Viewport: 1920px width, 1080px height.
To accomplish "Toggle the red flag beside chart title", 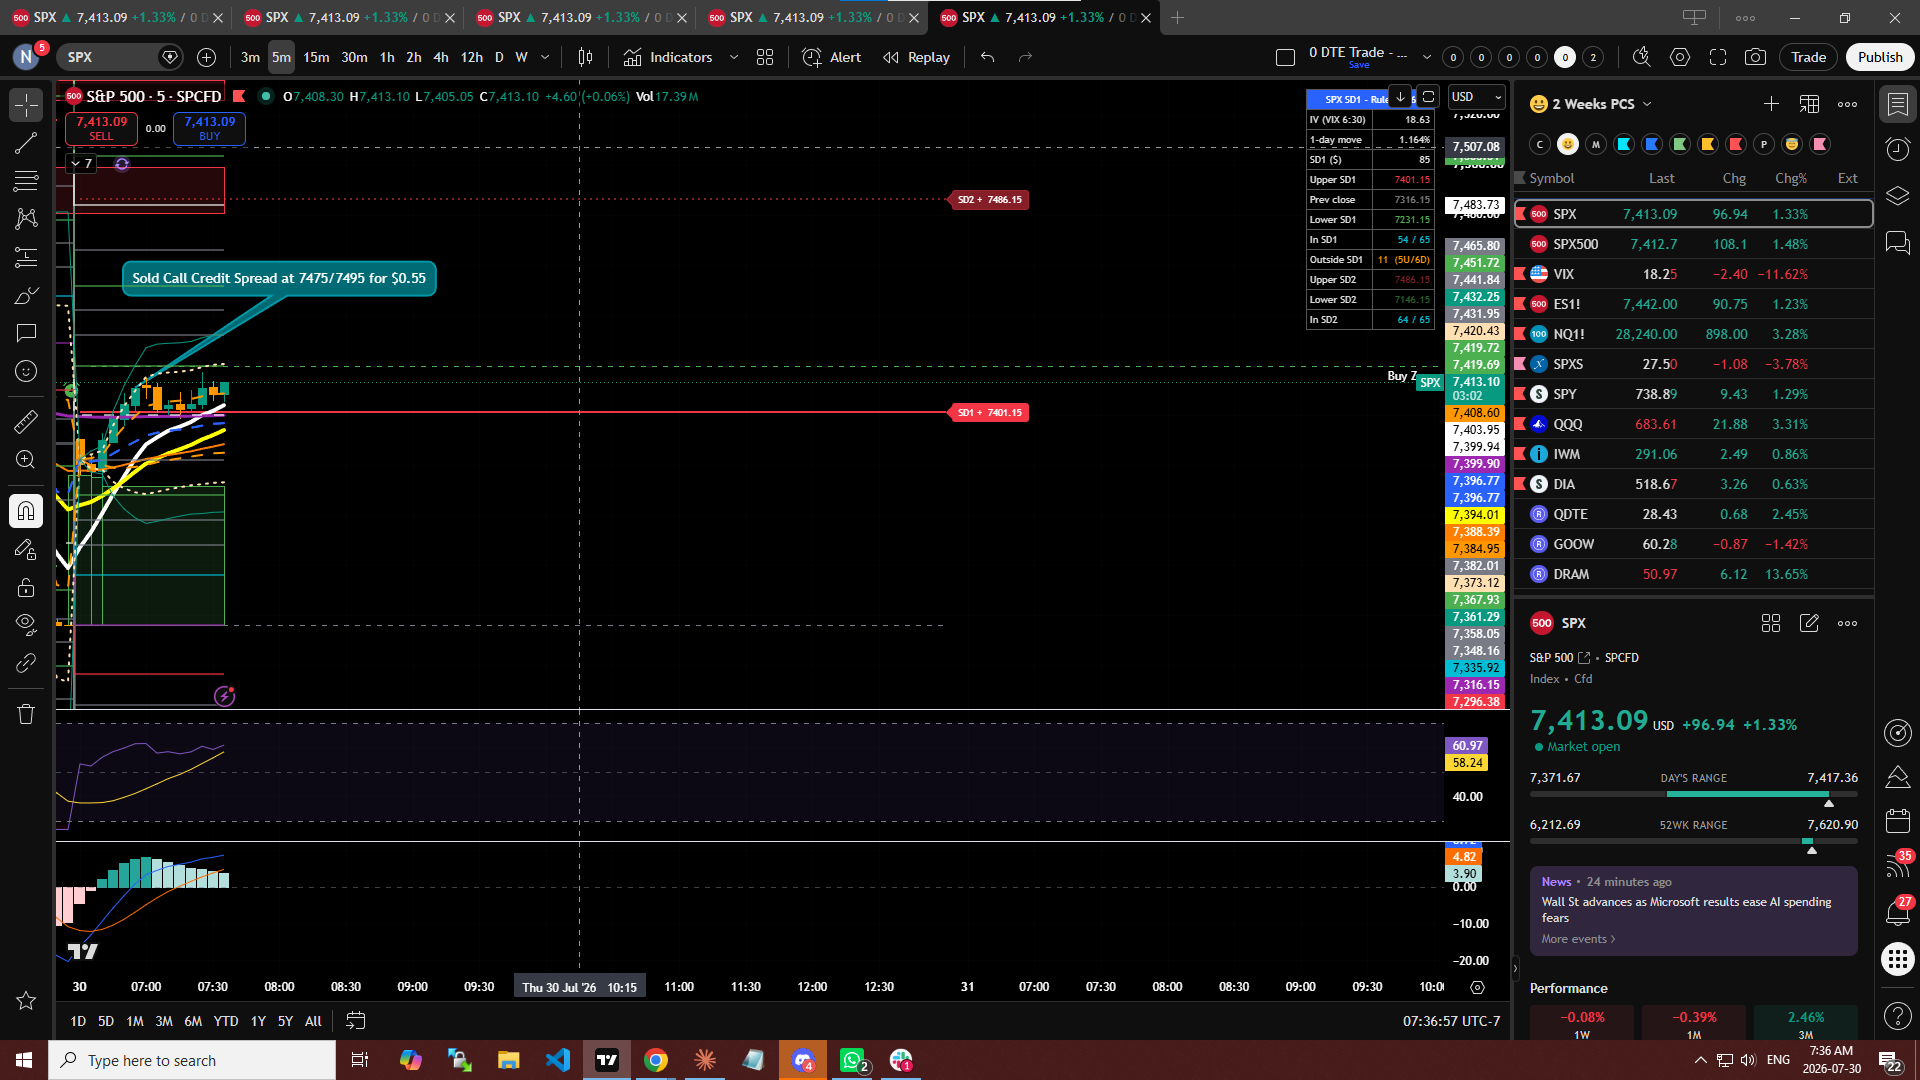I will point(239,96).
